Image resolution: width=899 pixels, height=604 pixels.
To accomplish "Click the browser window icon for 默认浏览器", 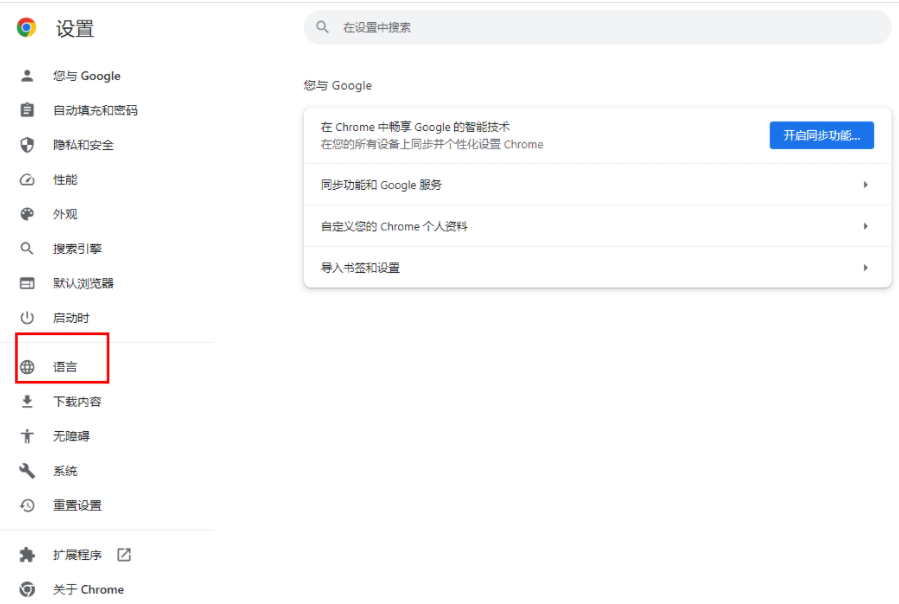I will 27,283.
